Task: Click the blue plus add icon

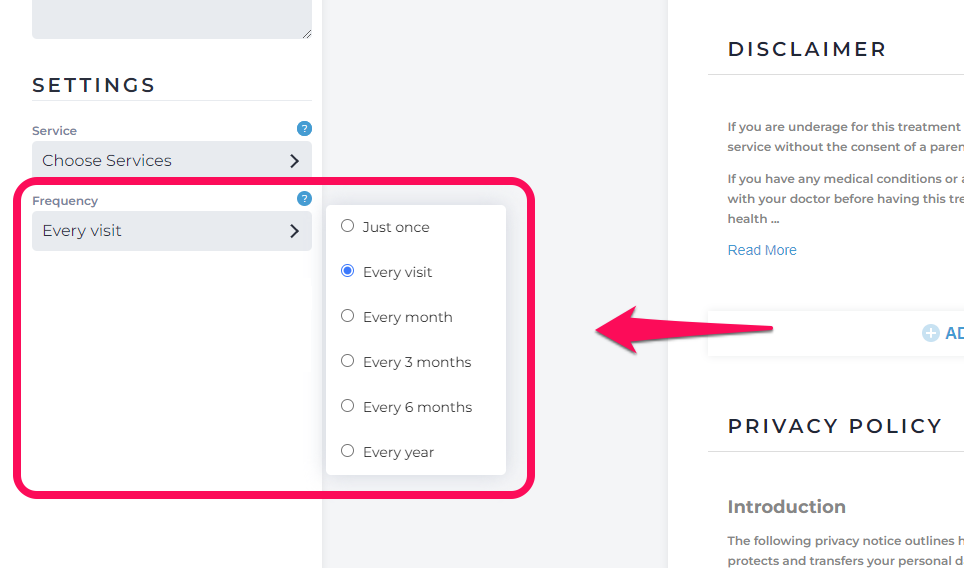Action: click(931, 333)
